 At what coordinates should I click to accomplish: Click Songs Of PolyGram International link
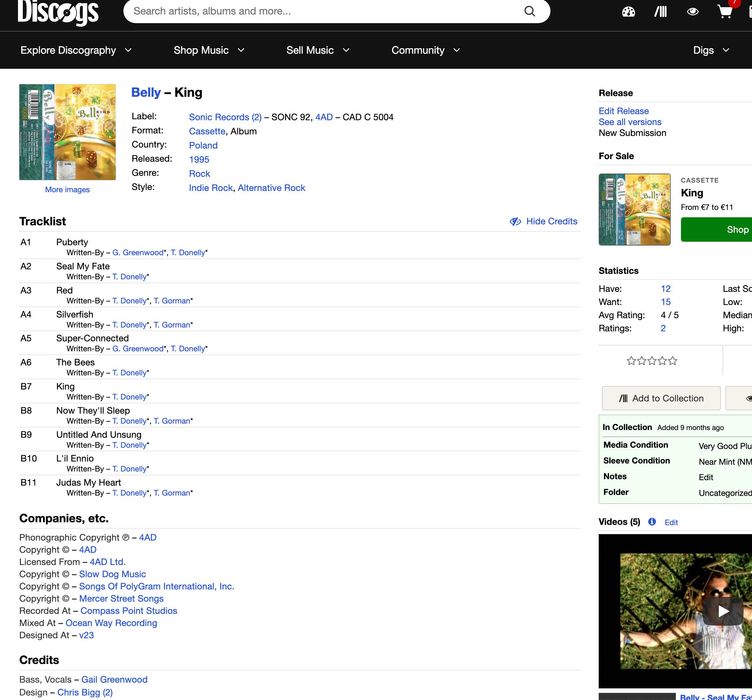click(x=156, y=586)
